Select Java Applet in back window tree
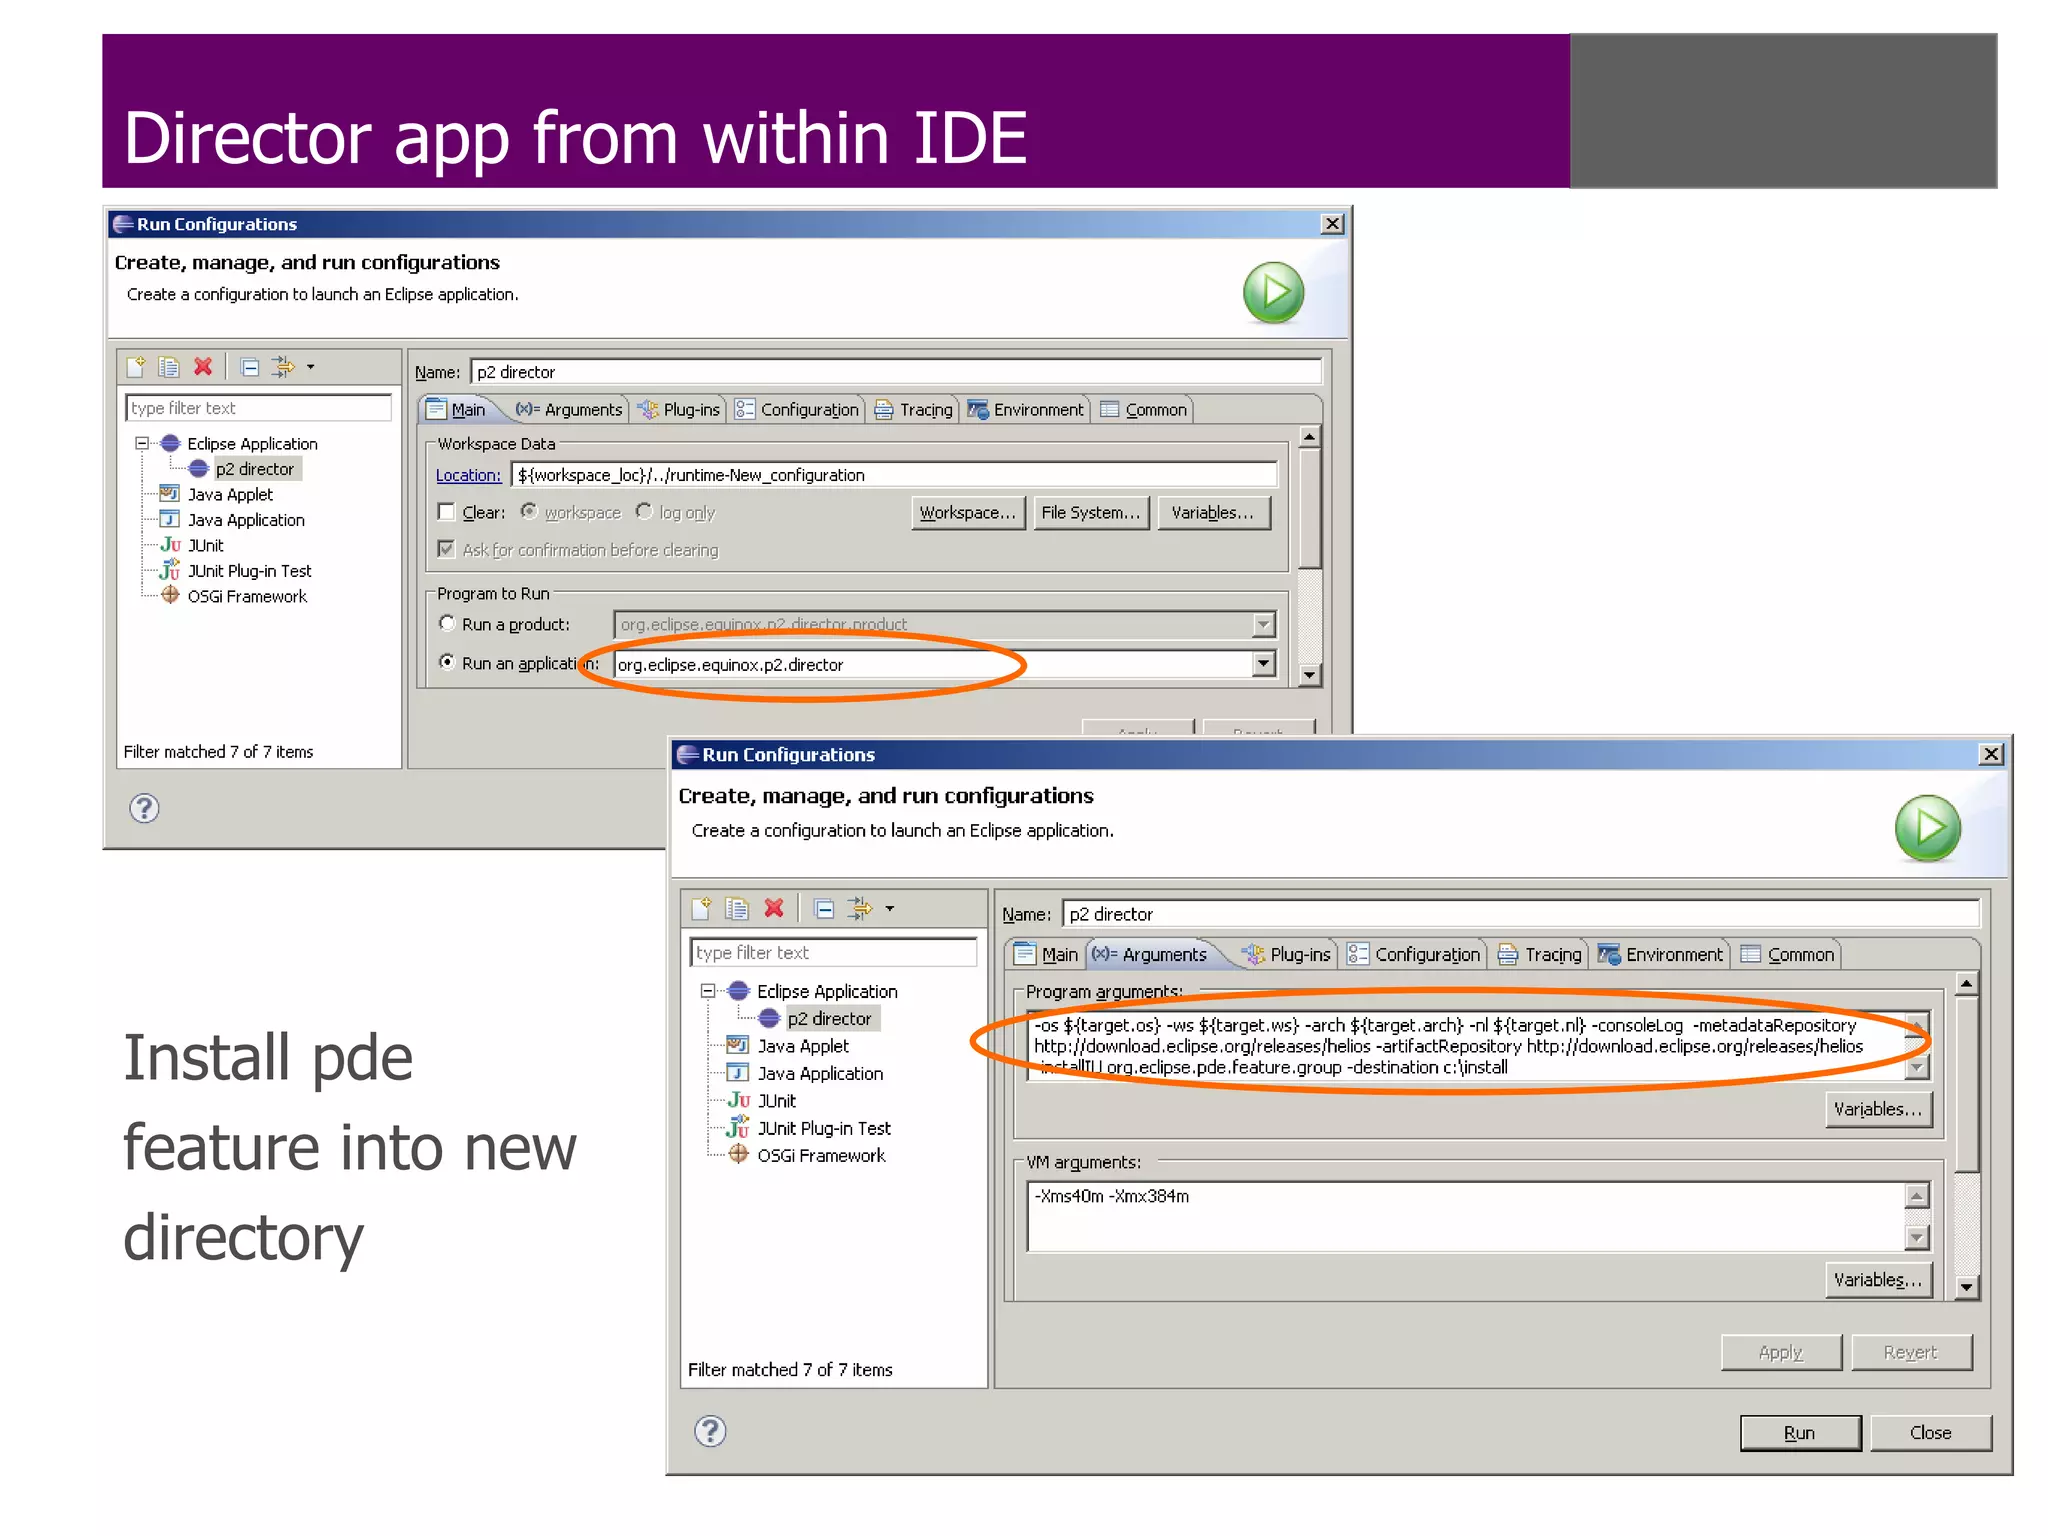This screenshot has width=2048, height=1536. [230, 494]
